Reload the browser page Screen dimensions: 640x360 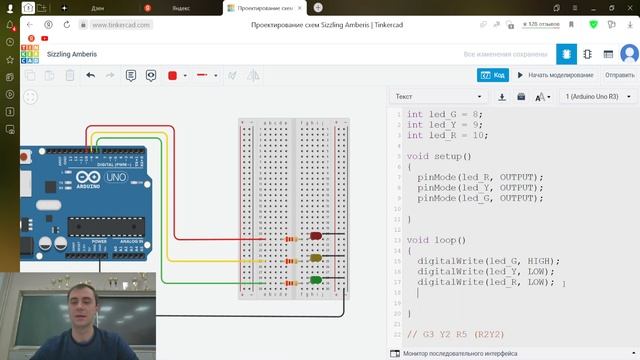[67, 25]
